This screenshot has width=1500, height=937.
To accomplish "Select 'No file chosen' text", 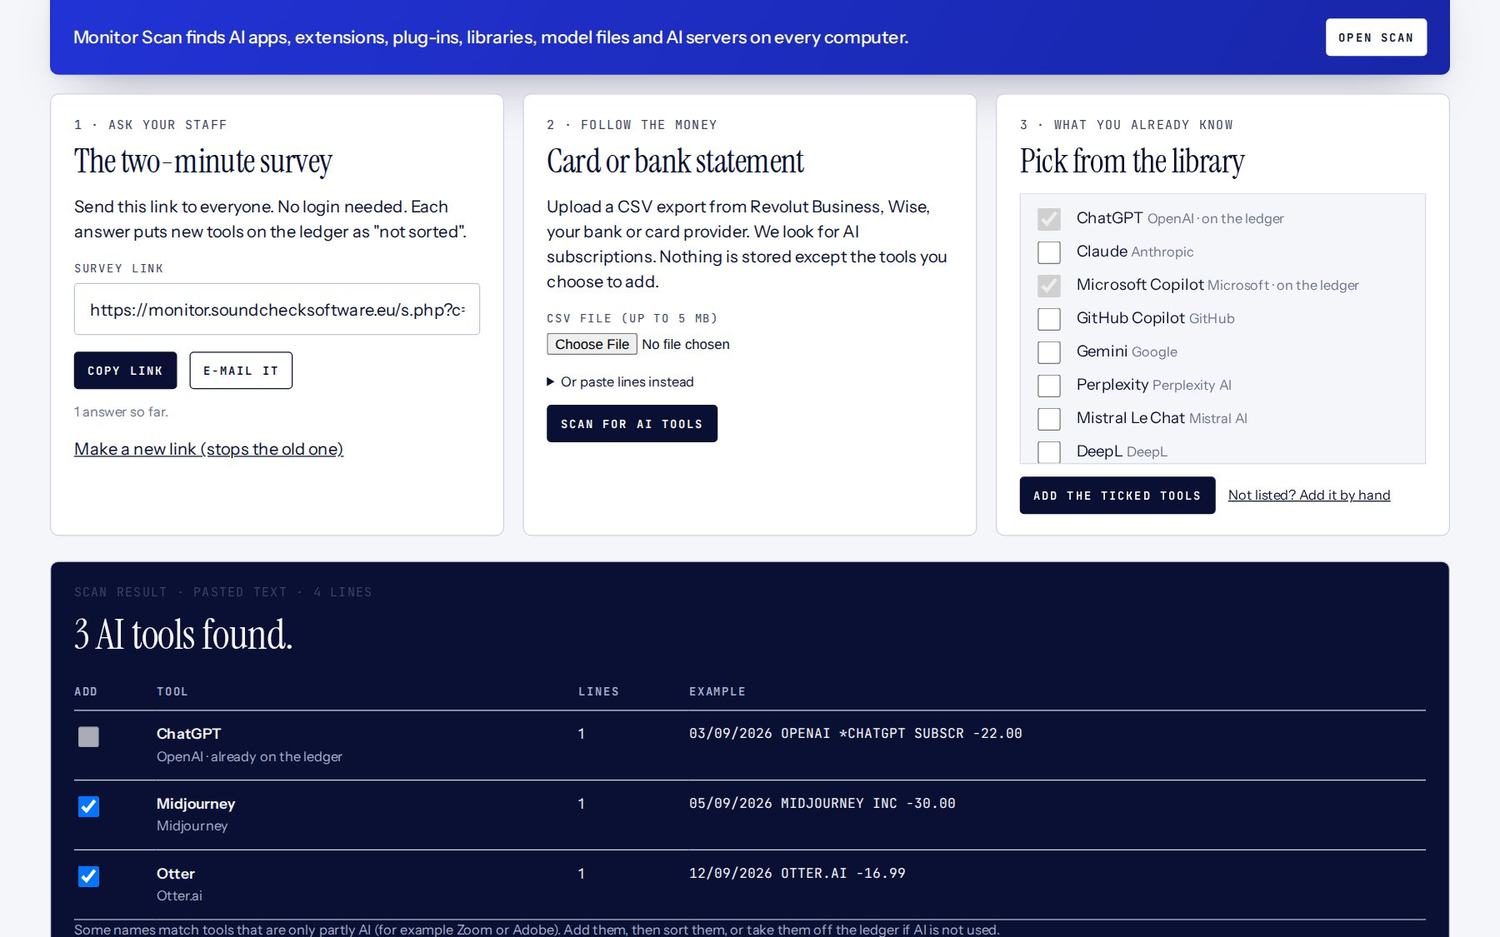I will pos(686,344).
